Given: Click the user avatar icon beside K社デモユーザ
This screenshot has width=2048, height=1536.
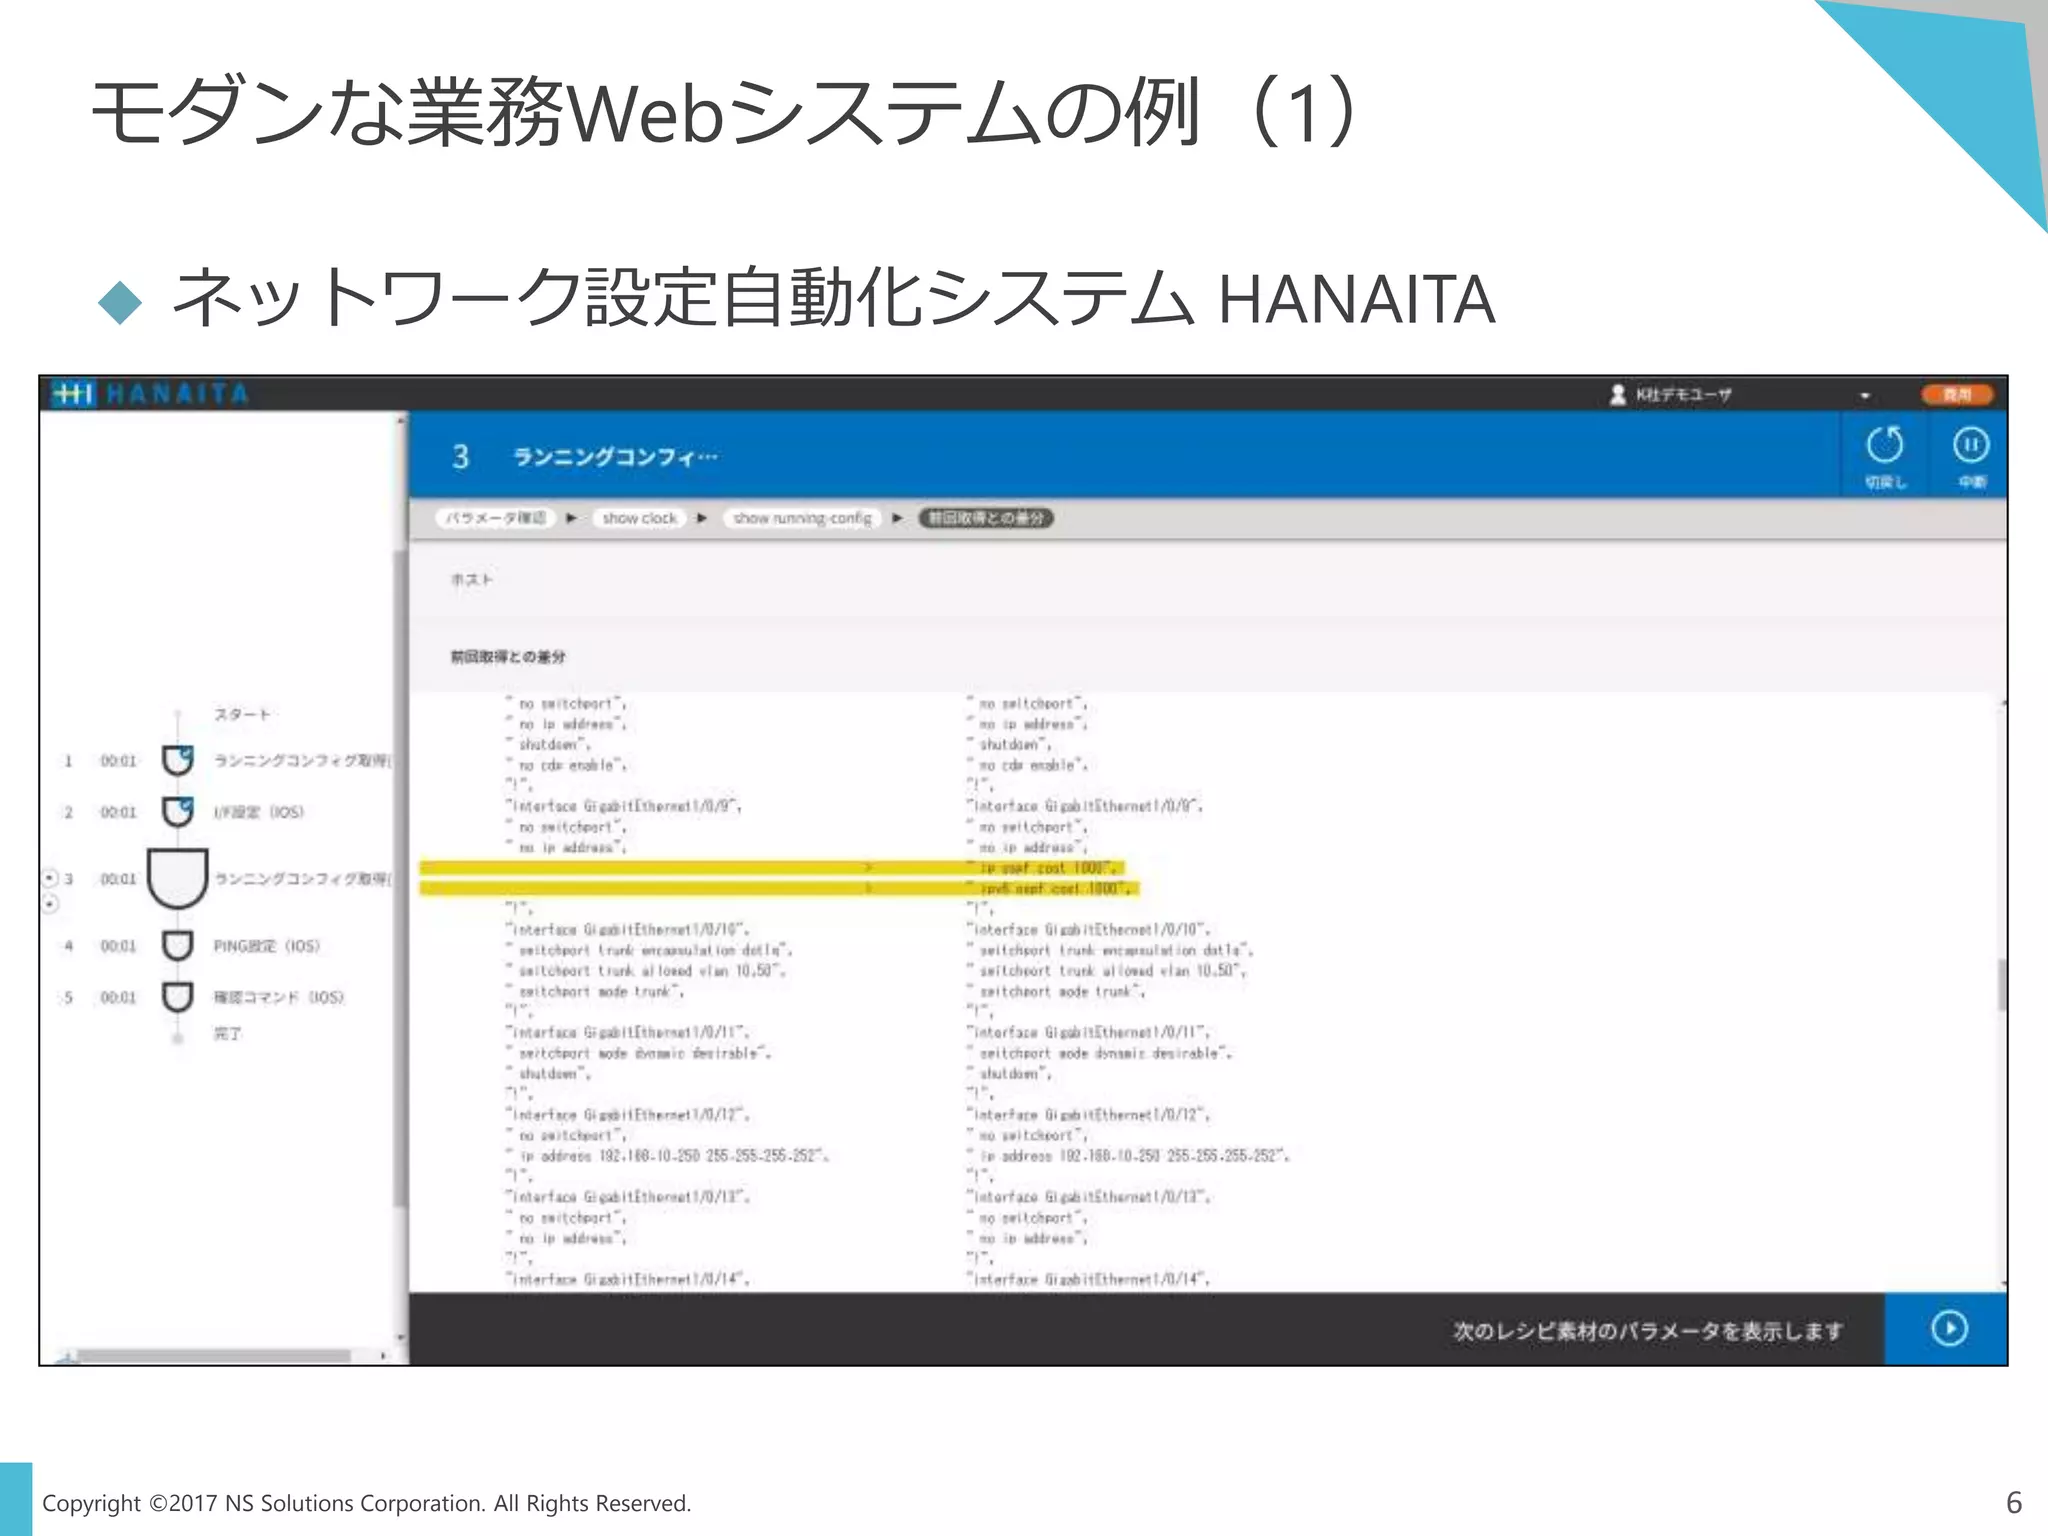Looking at the screenshot, I should click(1618, 394).
